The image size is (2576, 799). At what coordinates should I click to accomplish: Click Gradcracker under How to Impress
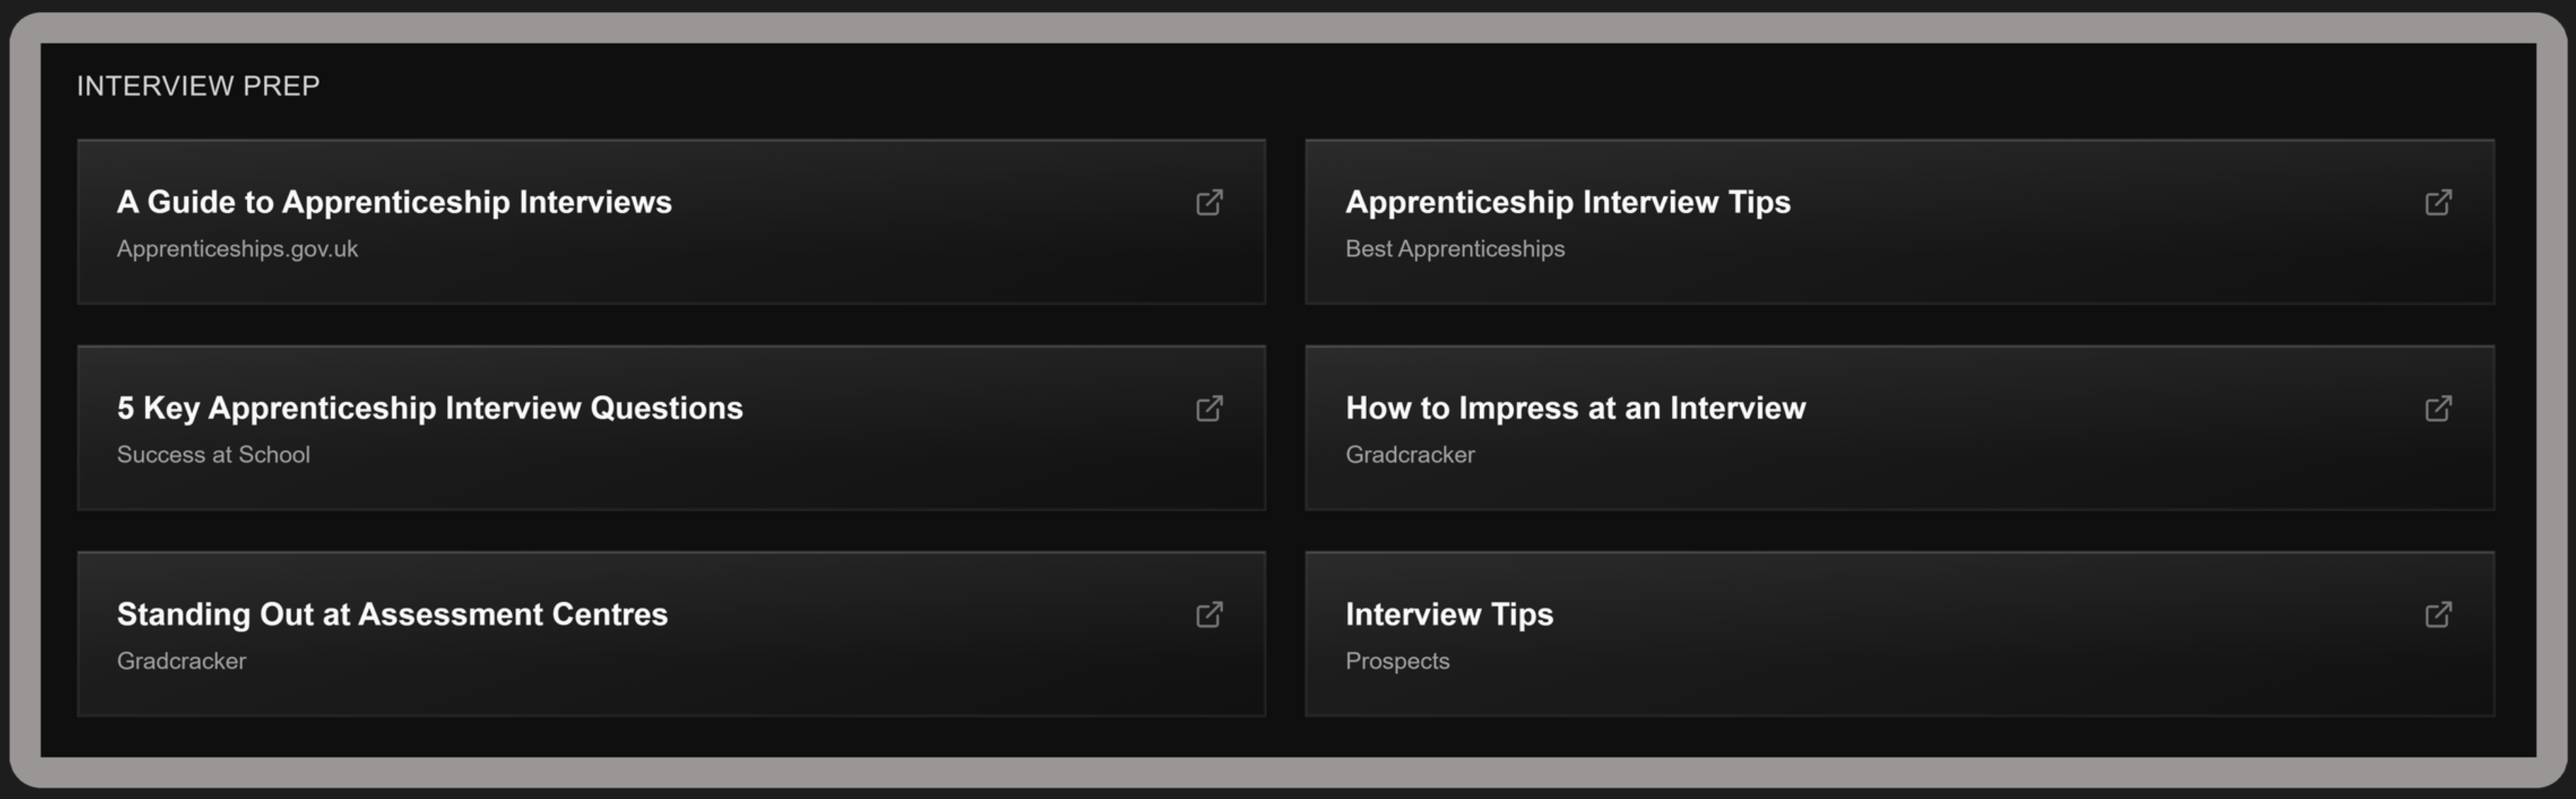click(1409, 455)
